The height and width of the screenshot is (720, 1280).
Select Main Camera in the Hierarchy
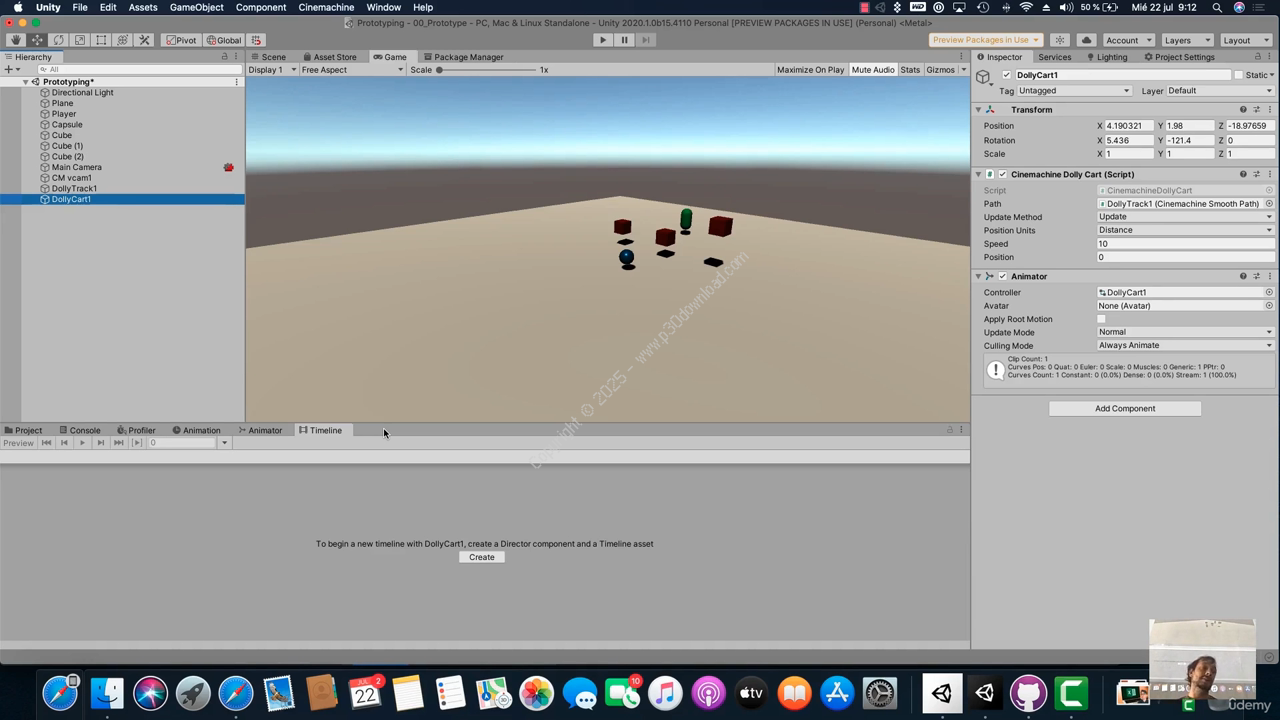76,167
